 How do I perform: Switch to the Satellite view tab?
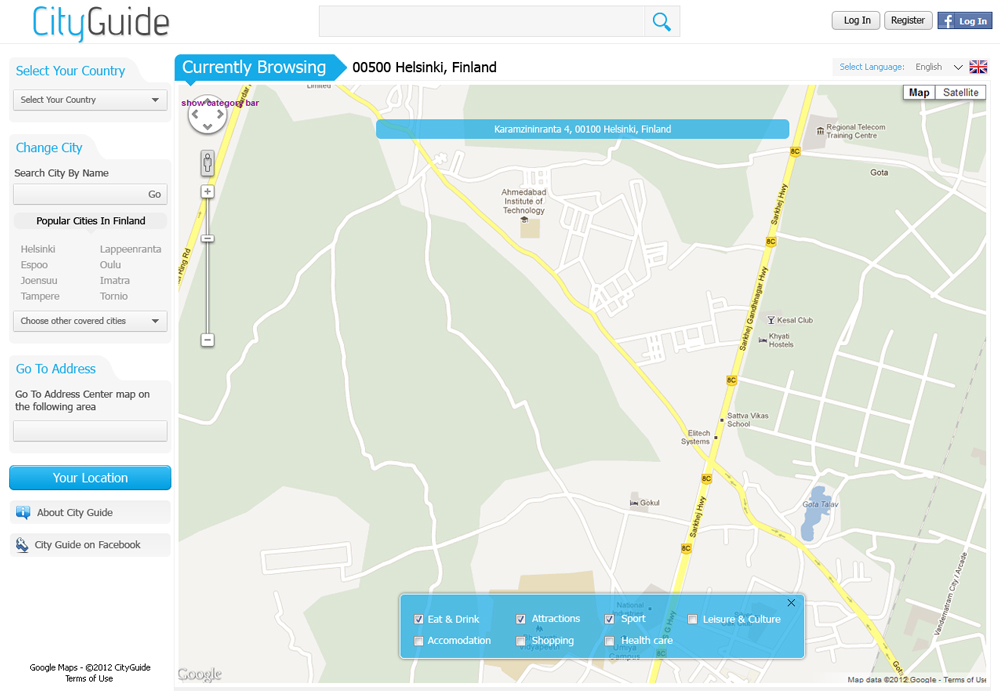[x=960, y=93]
